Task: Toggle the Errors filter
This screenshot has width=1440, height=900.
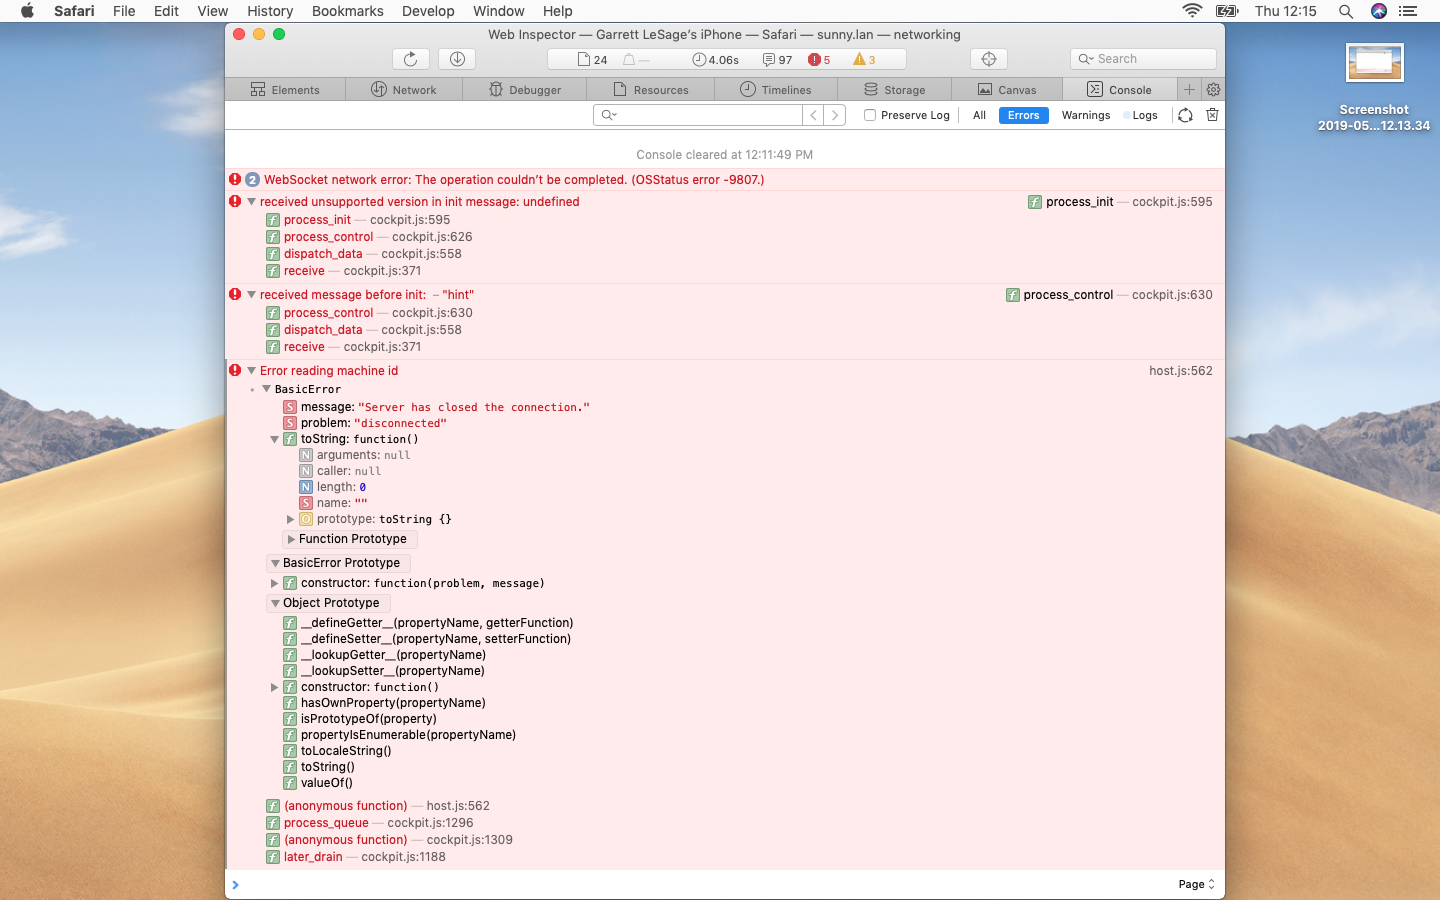Action: point(1023,115)
